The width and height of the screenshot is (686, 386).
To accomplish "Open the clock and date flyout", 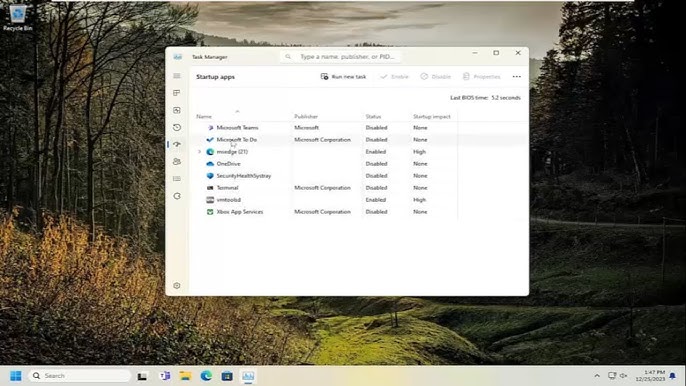I will [x=651, y=376].
